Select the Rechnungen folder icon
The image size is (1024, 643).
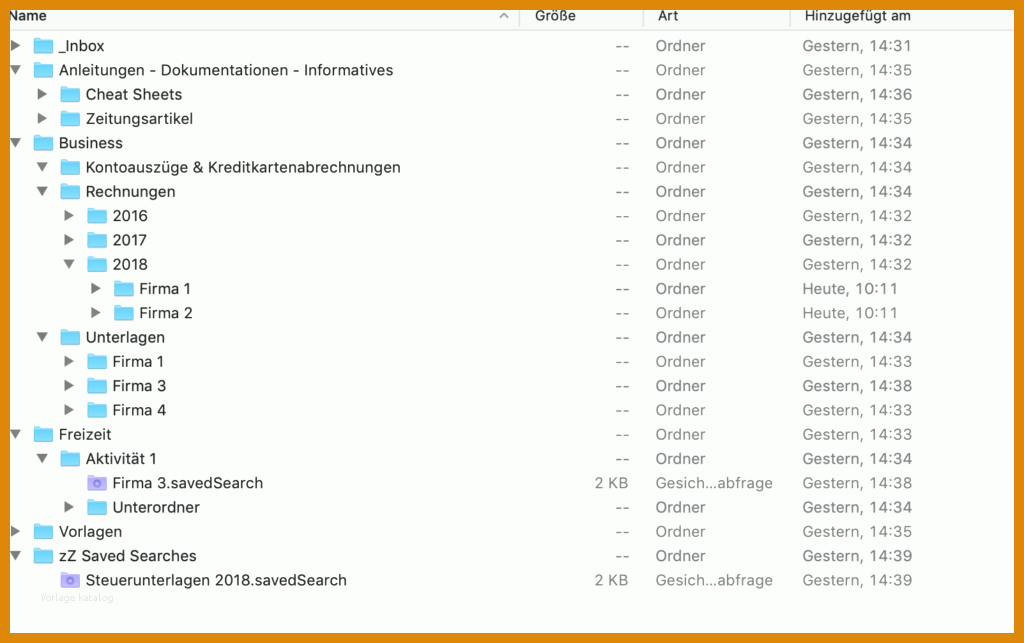point(70,192)
